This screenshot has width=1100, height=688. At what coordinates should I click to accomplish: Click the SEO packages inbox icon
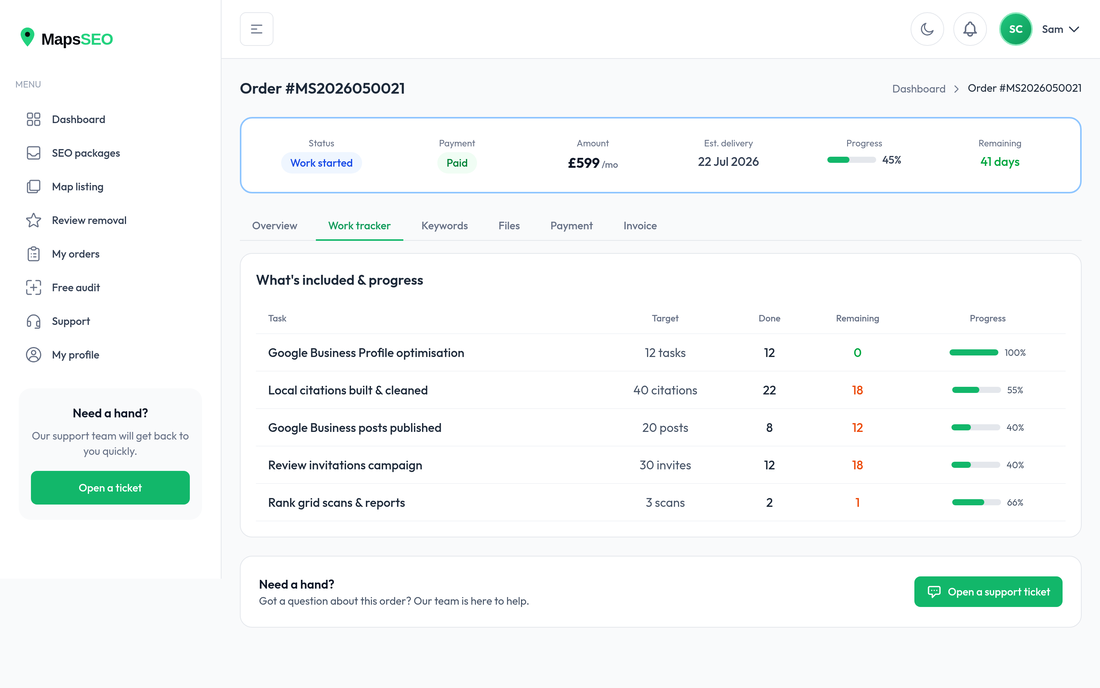click(x=33, y=153)
